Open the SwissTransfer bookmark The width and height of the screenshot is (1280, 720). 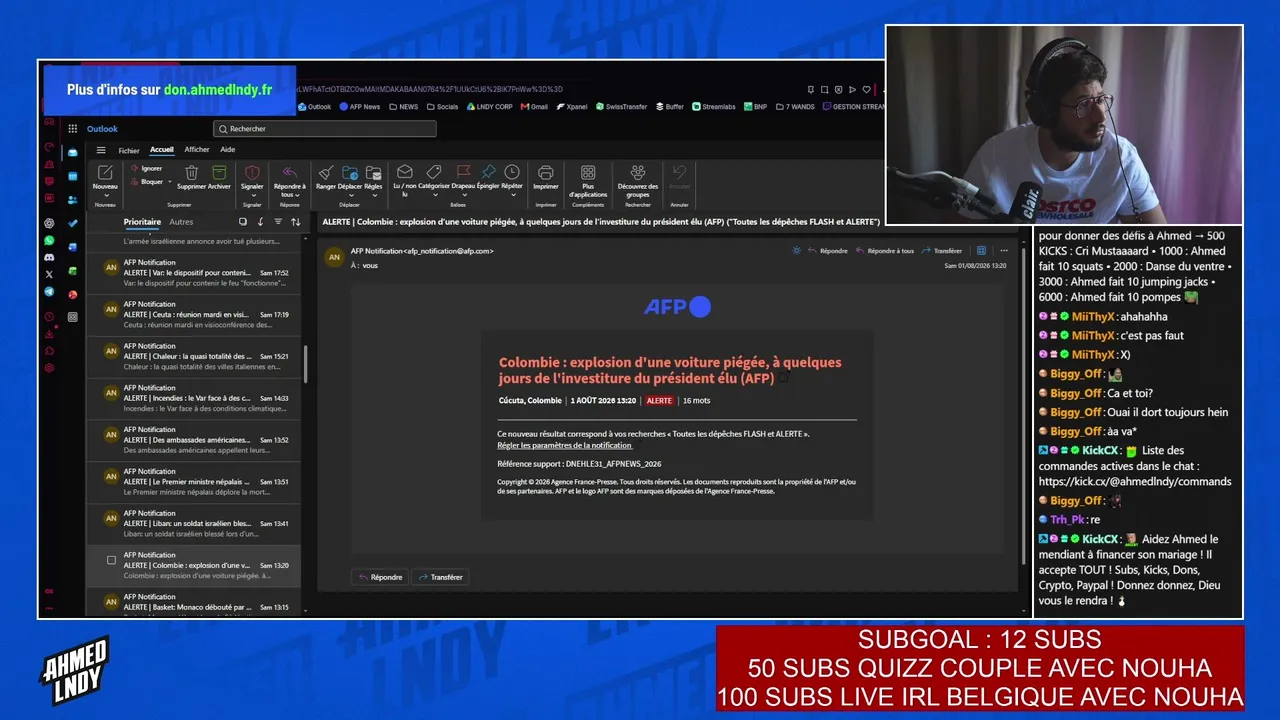(621, 107)
